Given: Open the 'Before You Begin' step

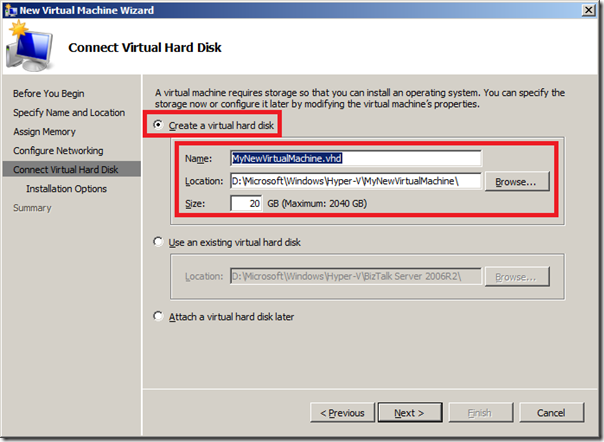Looking at the screenshot, I should [x=49, y=93].
